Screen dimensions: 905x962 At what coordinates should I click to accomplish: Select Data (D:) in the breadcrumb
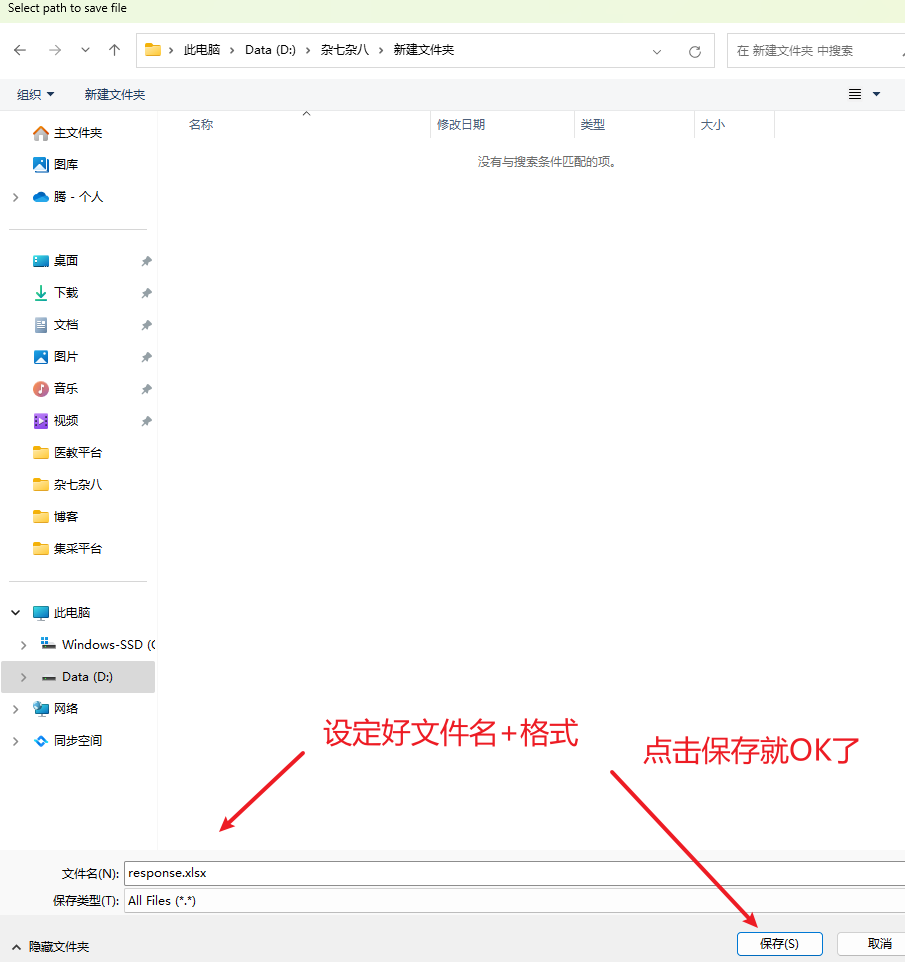(x=270, y=50)
